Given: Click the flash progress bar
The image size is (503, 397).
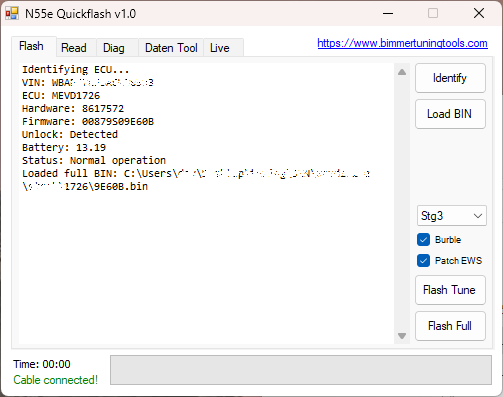Looking at the screenshot, I should click(x=301, y=370).
